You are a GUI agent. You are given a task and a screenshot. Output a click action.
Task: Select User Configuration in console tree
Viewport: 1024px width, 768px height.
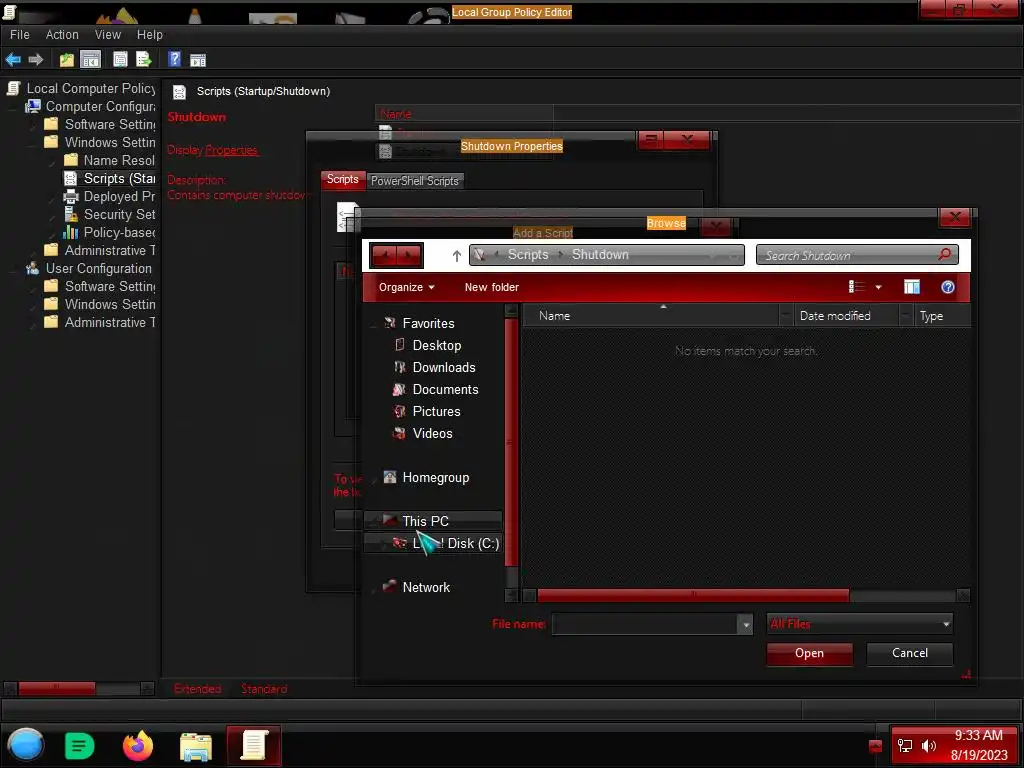[x=98, y=268]
